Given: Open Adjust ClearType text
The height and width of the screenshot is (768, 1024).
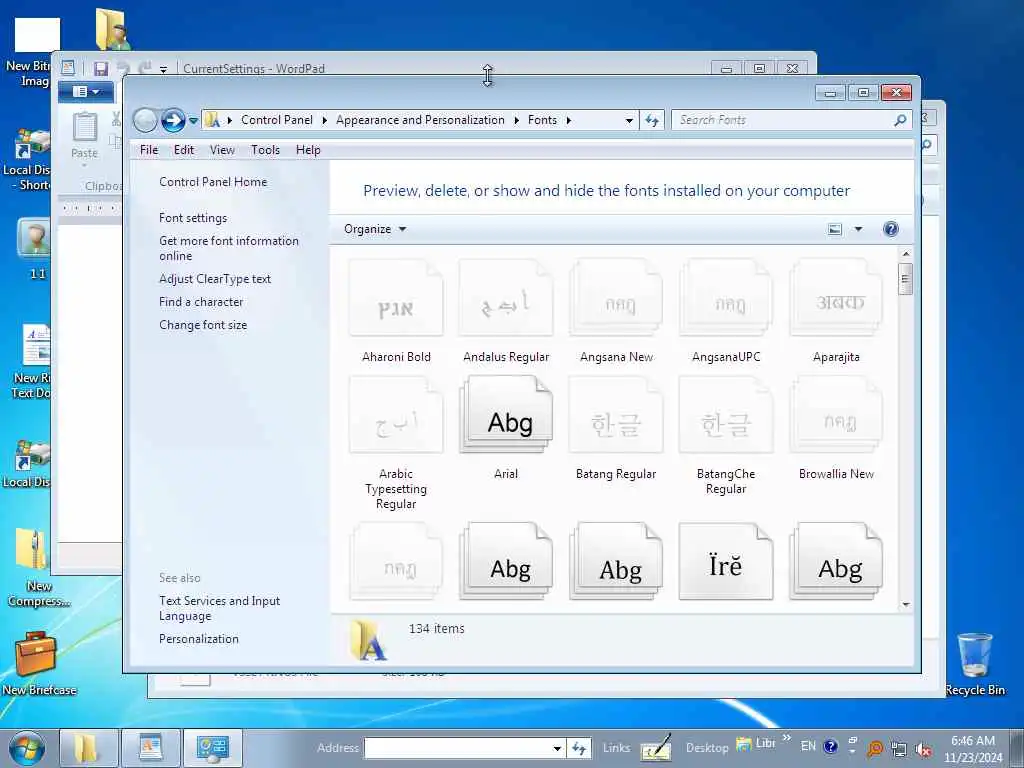Looking at the screenshot, I should pos(215,279).
